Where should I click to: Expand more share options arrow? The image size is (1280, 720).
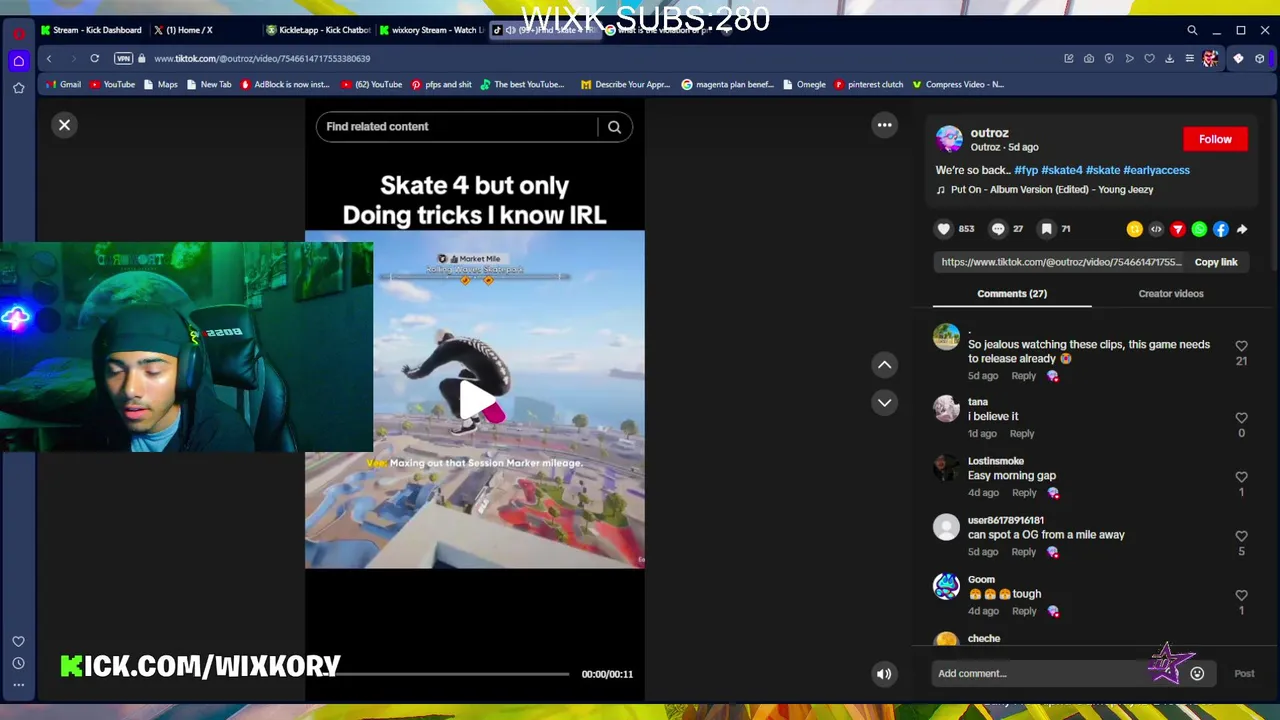(1242, 229)
